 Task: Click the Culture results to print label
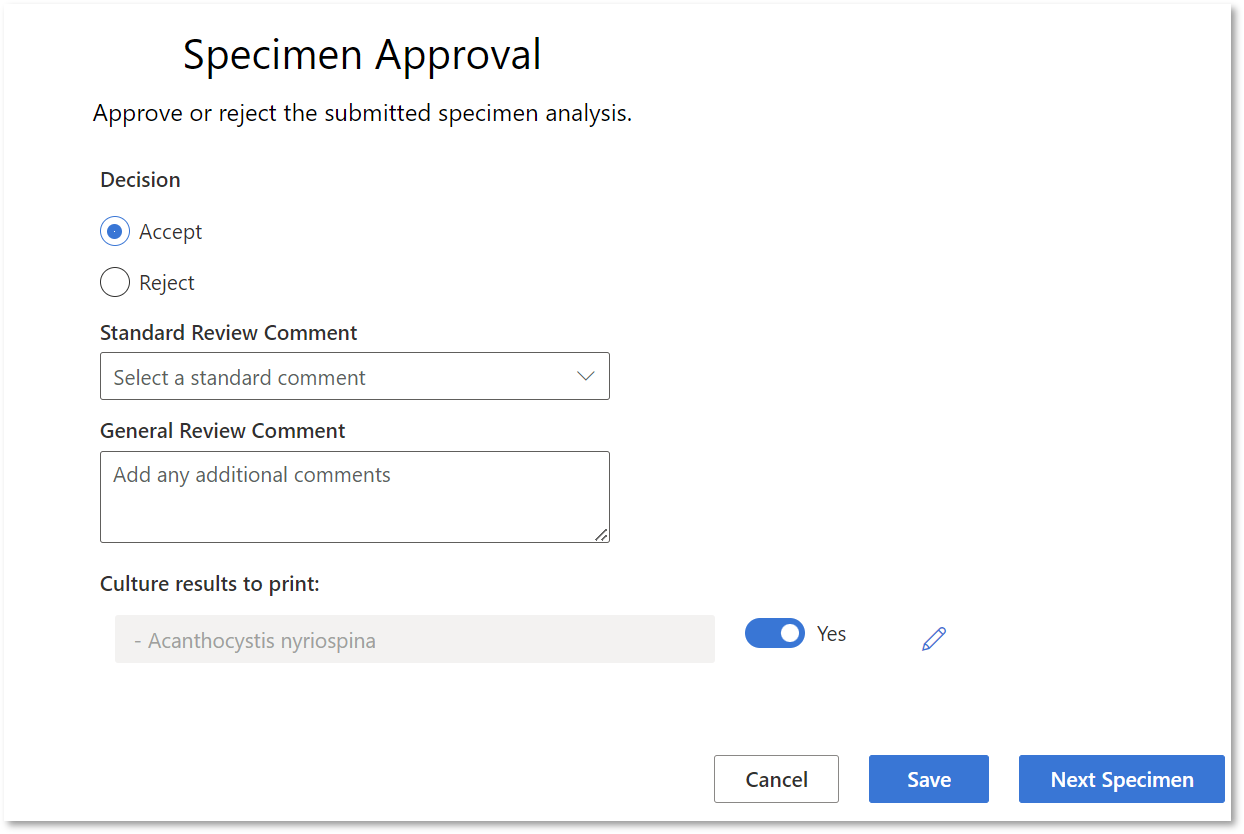point(210,584)
